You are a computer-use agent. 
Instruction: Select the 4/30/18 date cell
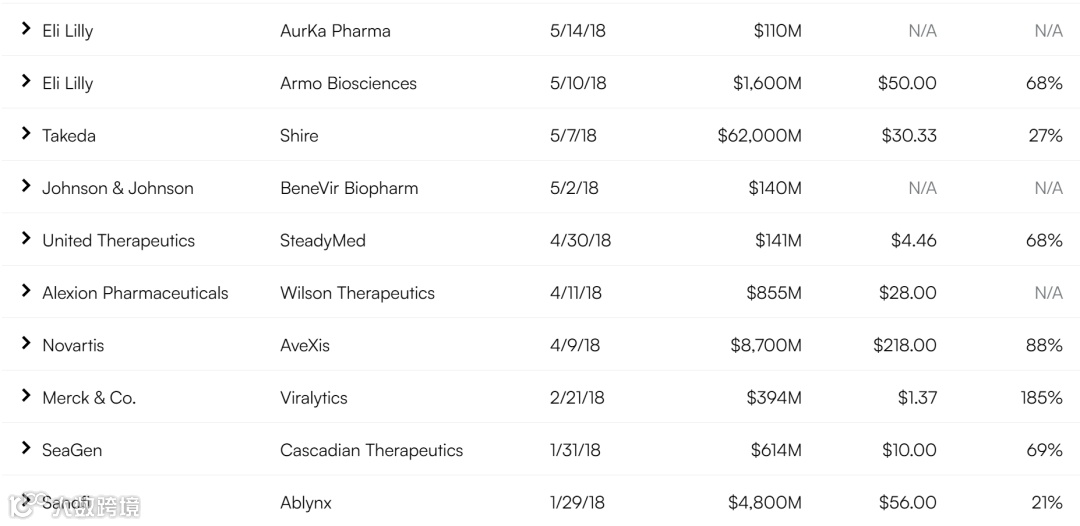(x=580, y=241)
